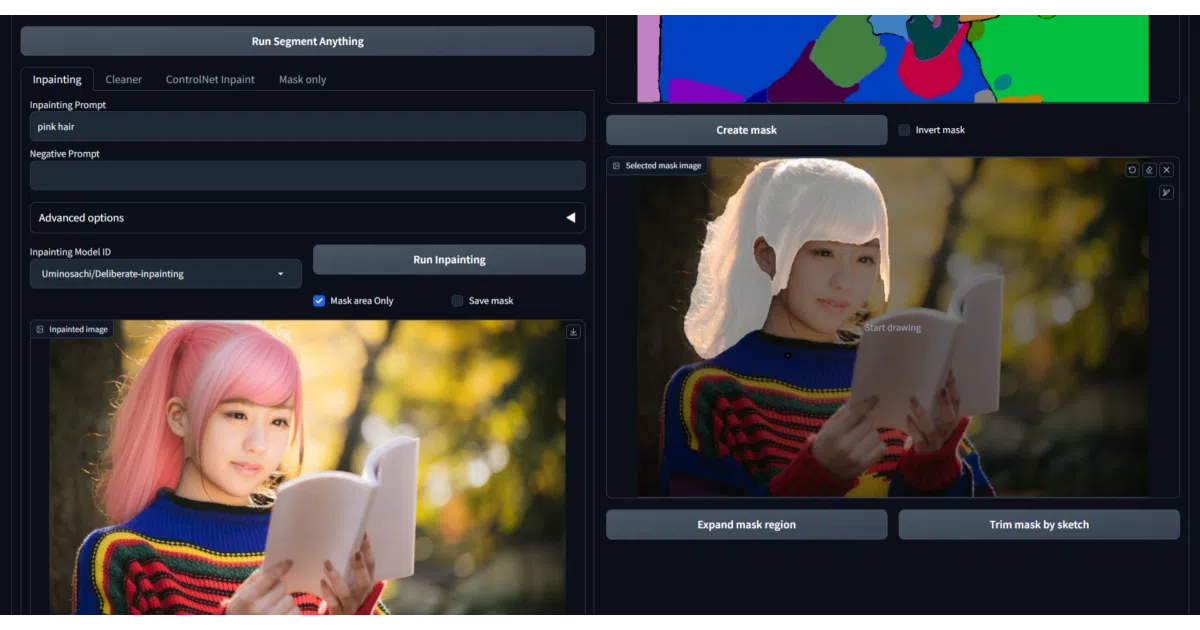
Task: Click the Selected mask image label icon
Action: 616,166
